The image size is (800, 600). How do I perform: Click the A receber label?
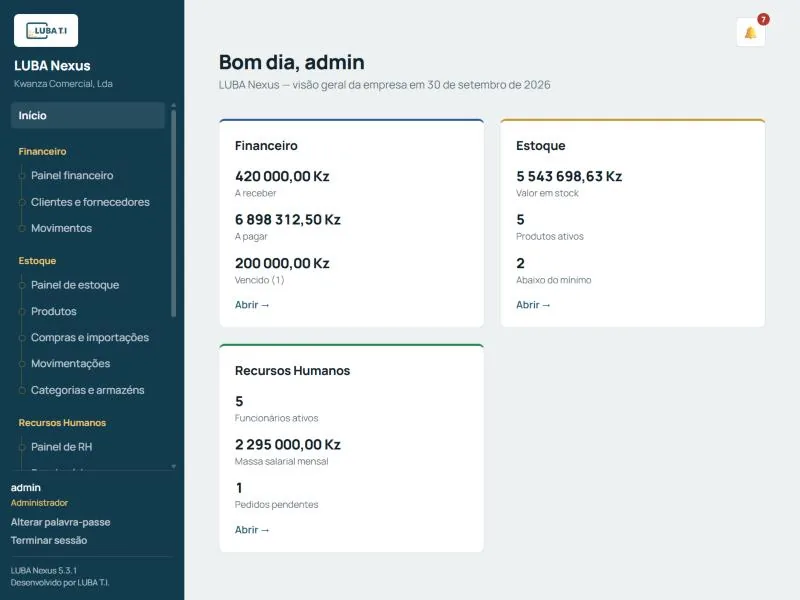255,193
